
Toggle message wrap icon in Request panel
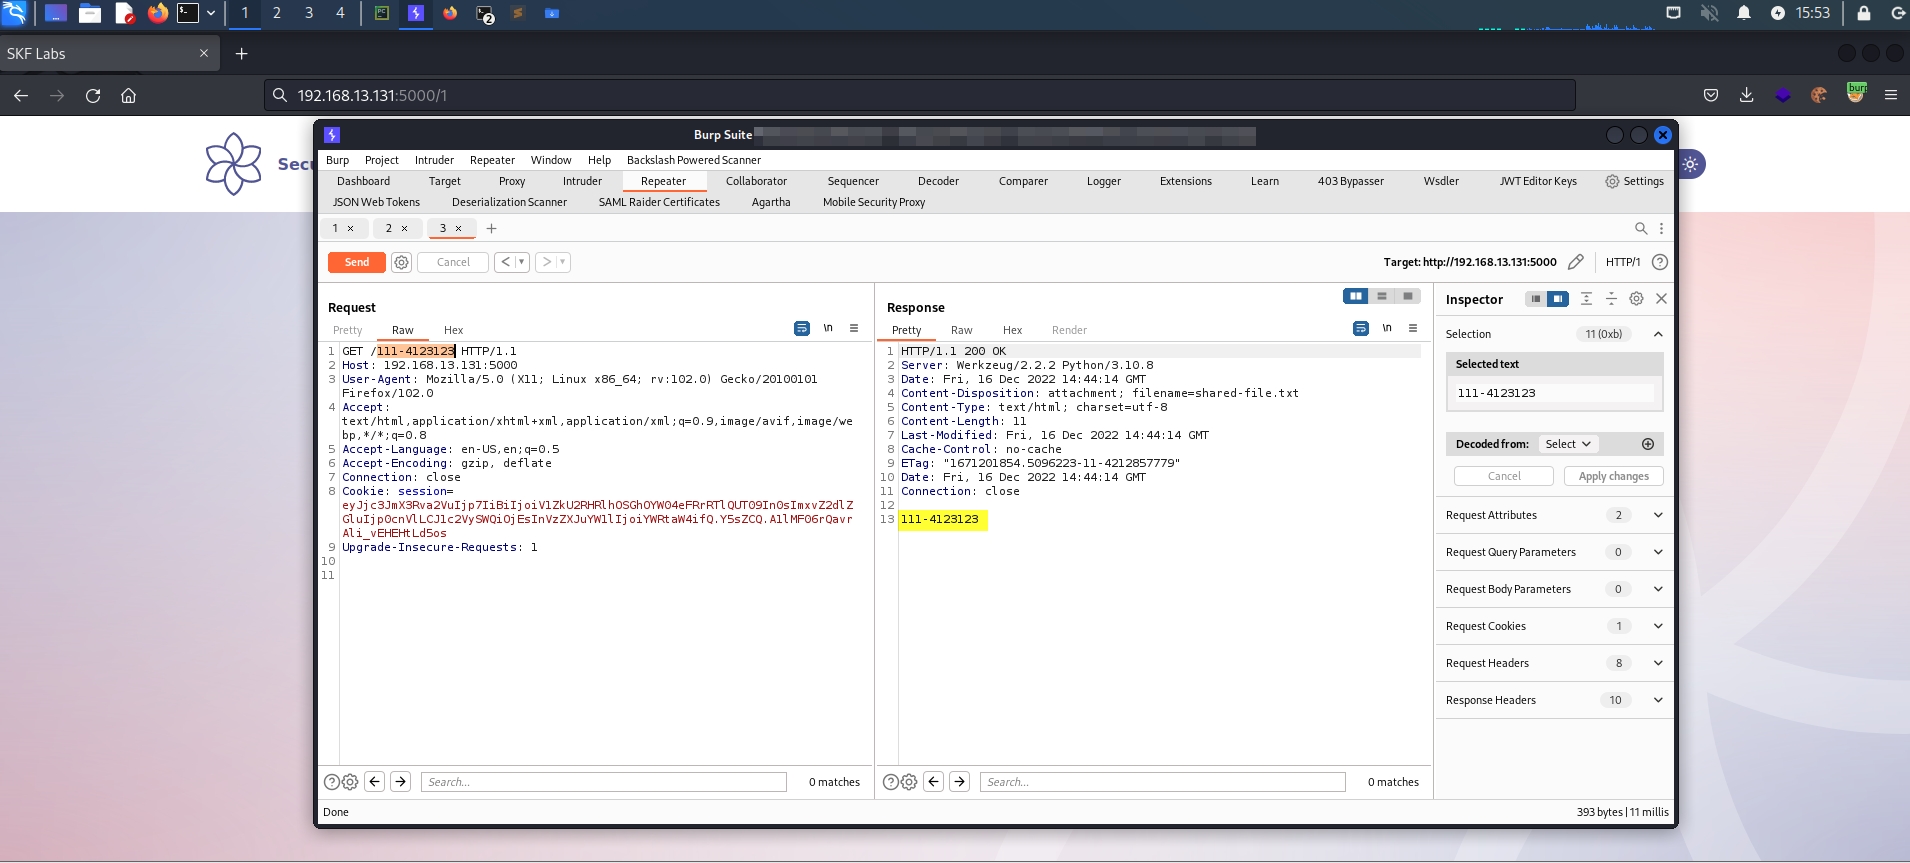[x=801, y=329]
